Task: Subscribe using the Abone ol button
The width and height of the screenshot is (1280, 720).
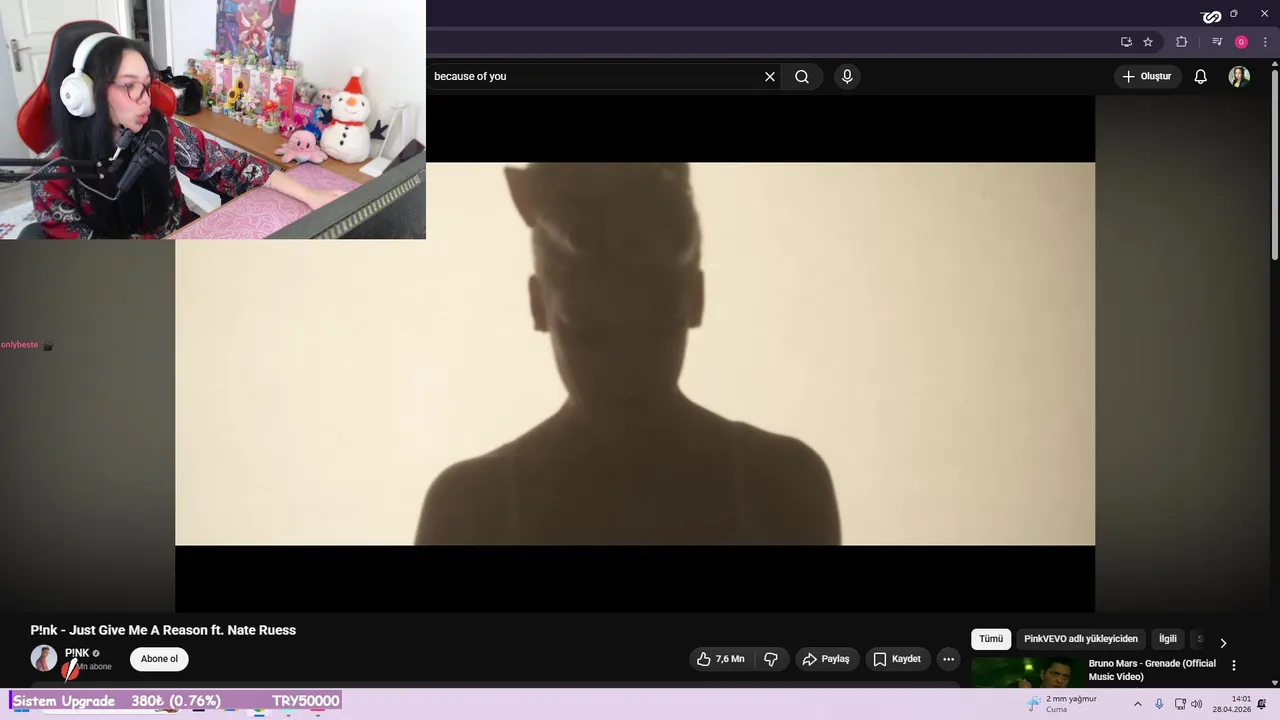Action: tap(159, 659)
